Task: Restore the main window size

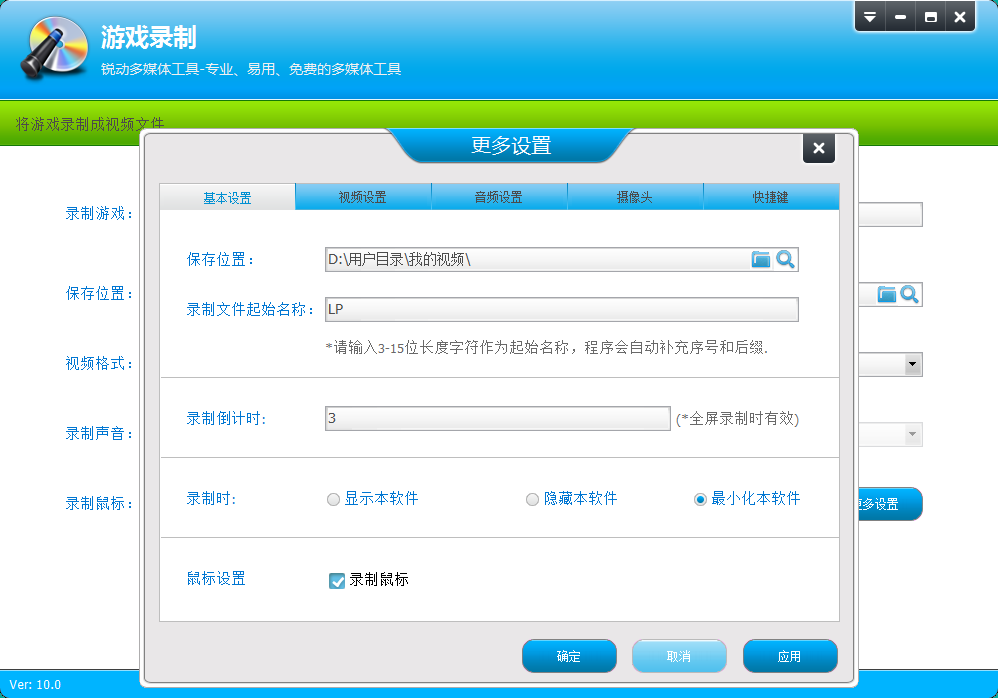Action: [931, 17]
